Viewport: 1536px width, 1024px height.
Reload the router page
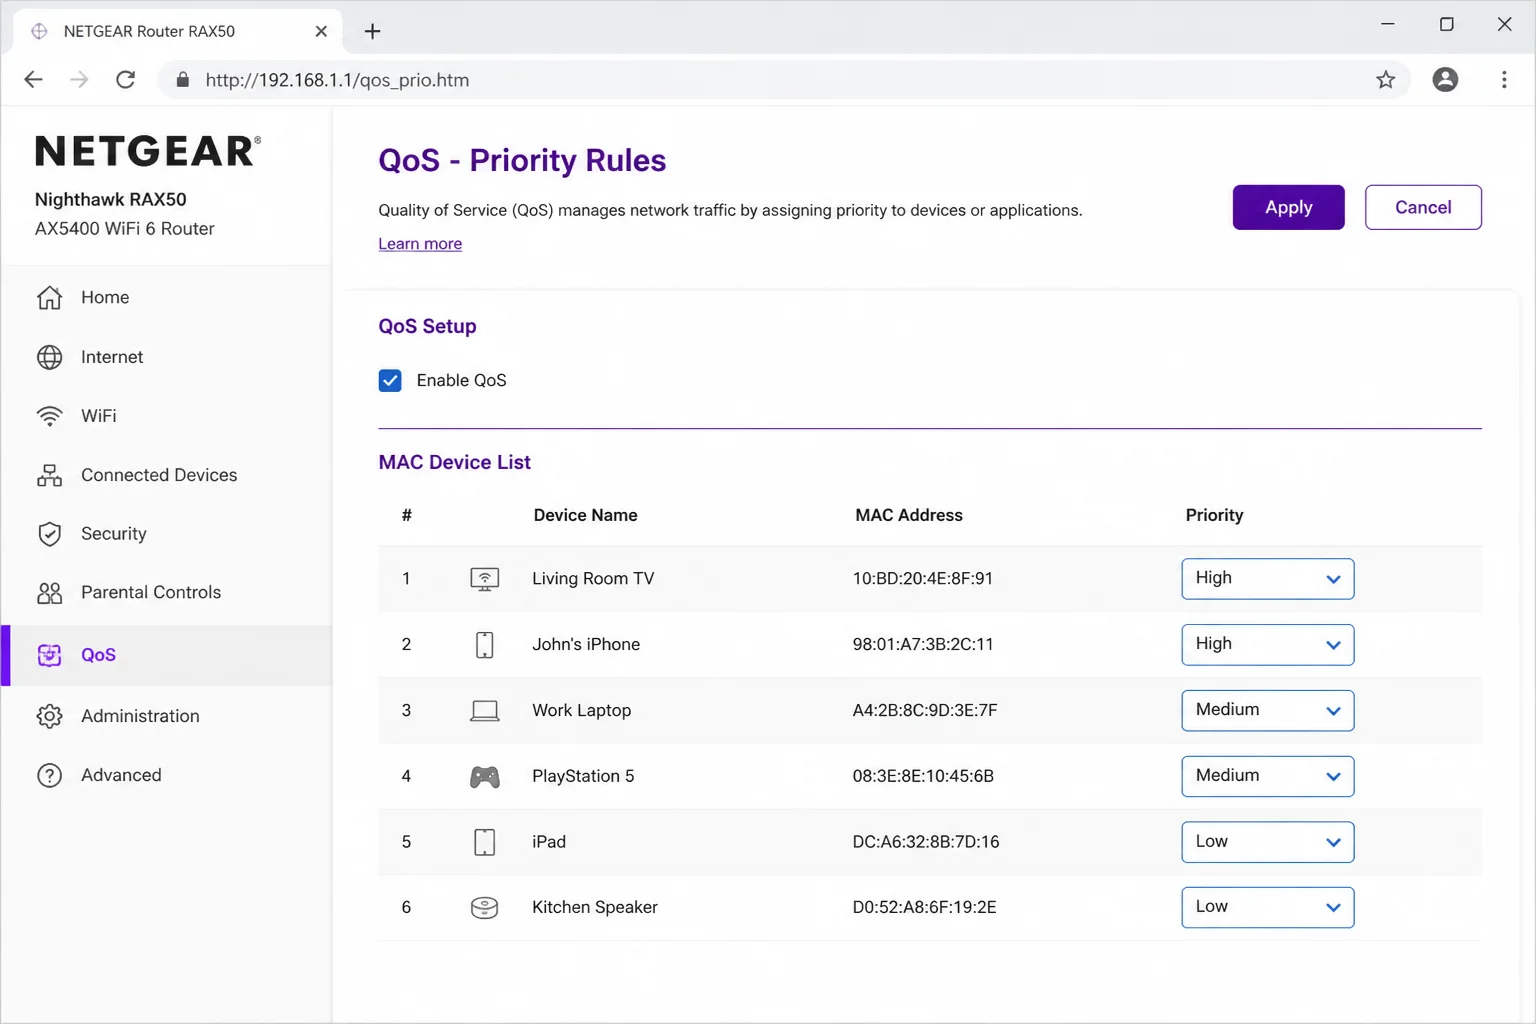(125, 80)
